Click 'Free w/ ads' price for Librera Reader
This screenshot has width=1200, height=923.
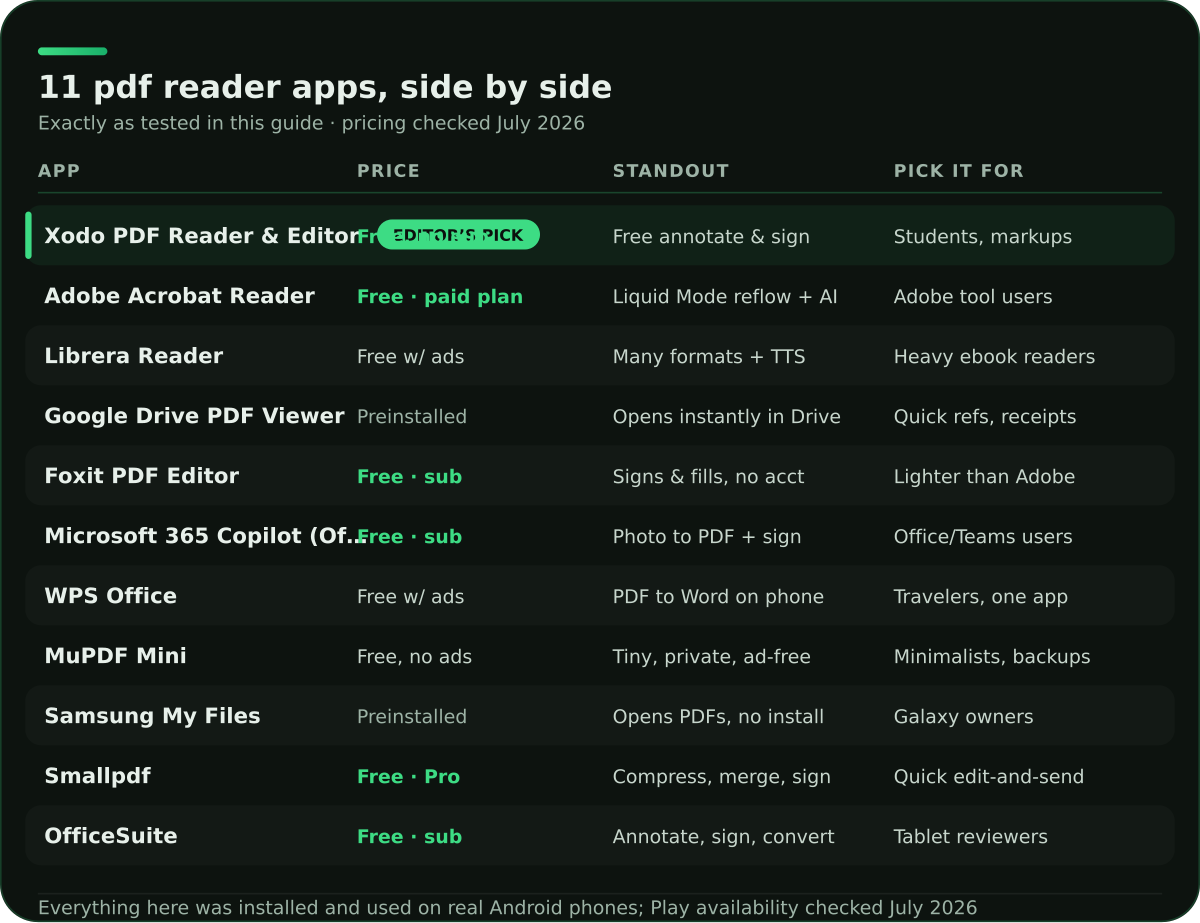(x=411, y=357)
